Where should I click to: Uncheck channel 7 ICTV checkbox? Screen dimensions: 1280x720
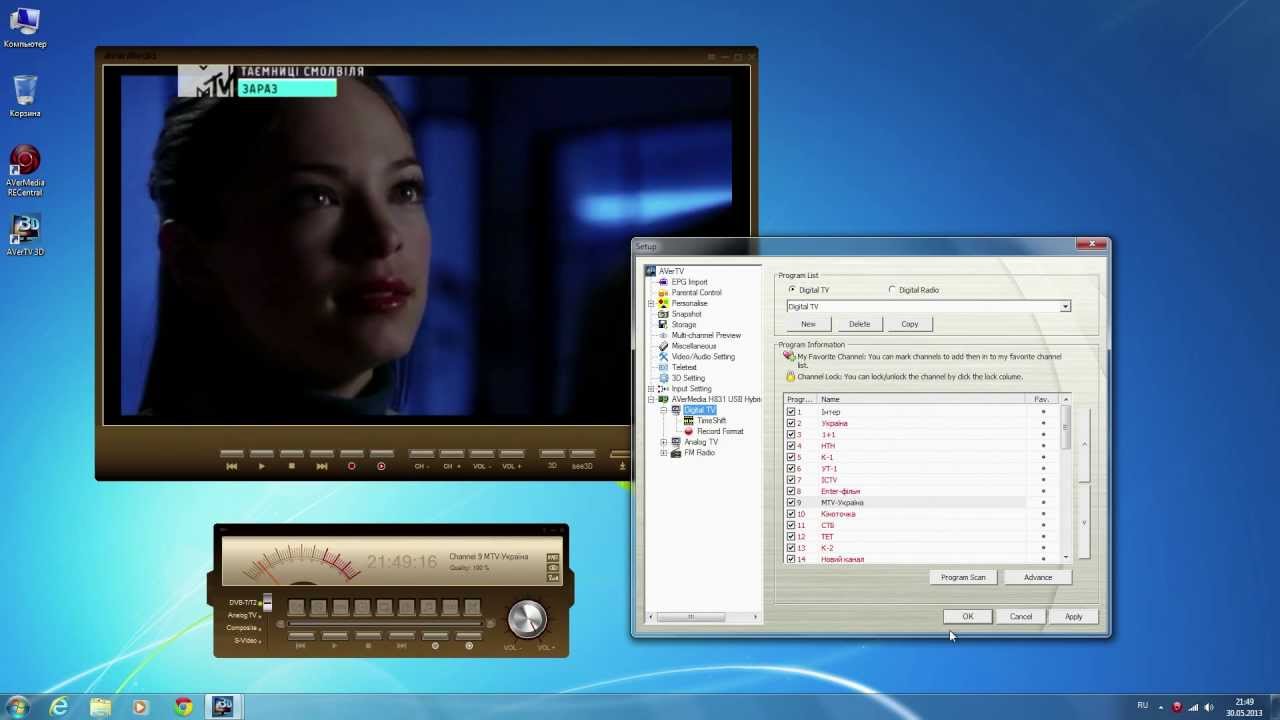point(791,480)
